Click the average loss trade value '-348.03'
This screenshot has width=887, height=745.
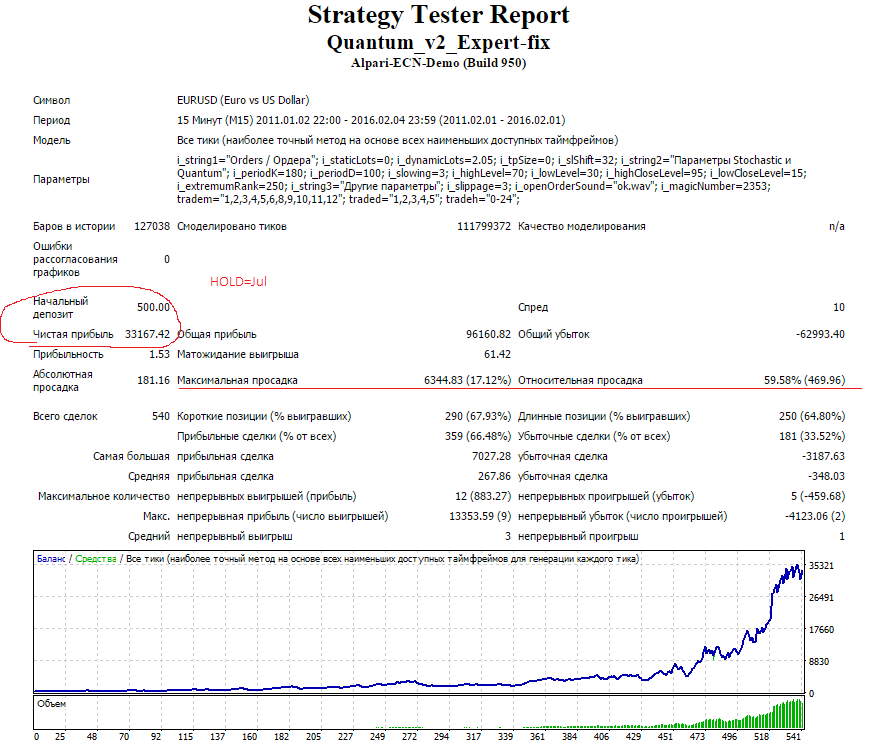click(826, 476)
